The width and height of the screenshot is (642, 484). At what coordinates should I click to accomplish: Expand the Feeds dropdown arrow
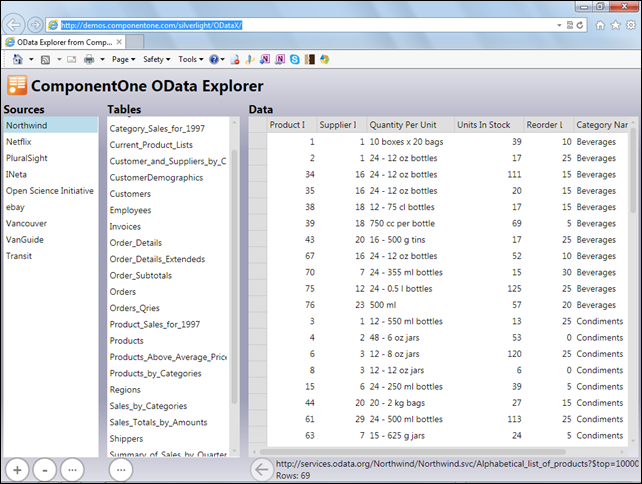point(59,60)
